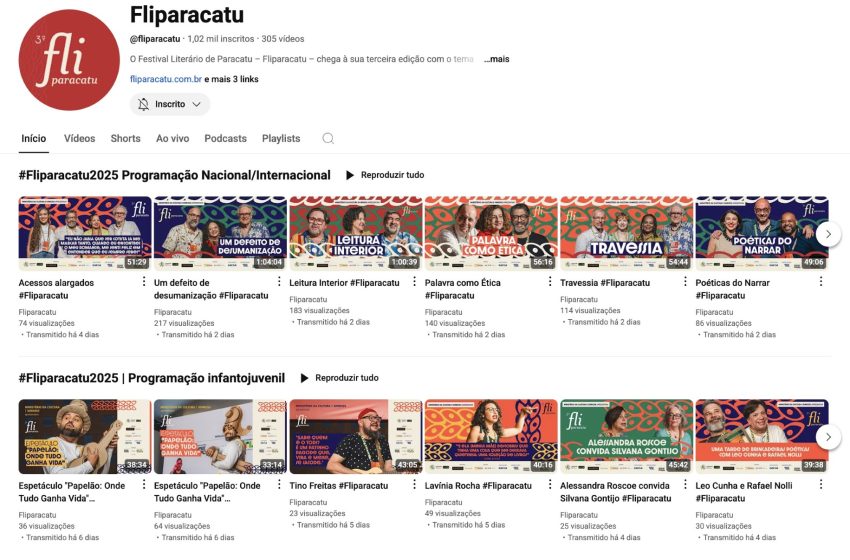850x560 pixels.
Task: Advance the infantojuvenil carousel with next arrow
Action: tap(828, 437)
